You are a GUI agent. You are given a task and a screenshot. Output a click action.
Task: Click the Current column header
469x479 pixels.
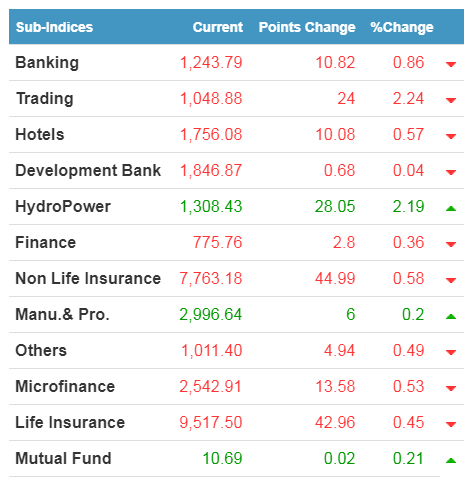[218, 27]
